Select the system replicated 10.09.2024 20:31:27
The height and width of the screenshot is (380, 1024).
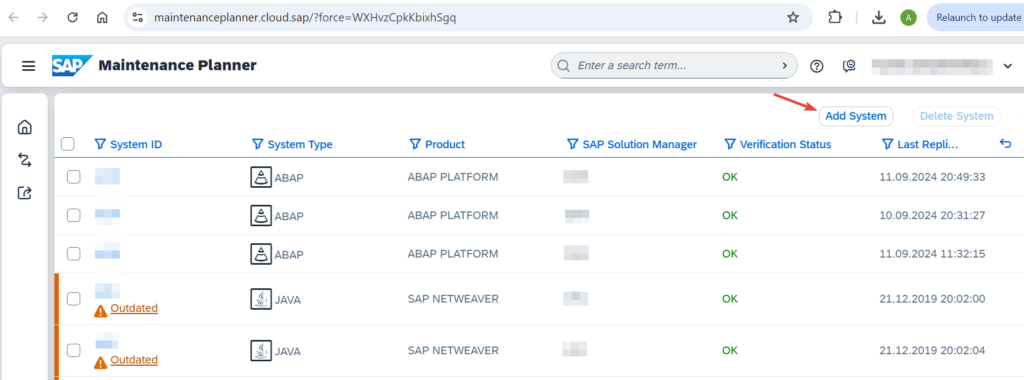[74, 215]
